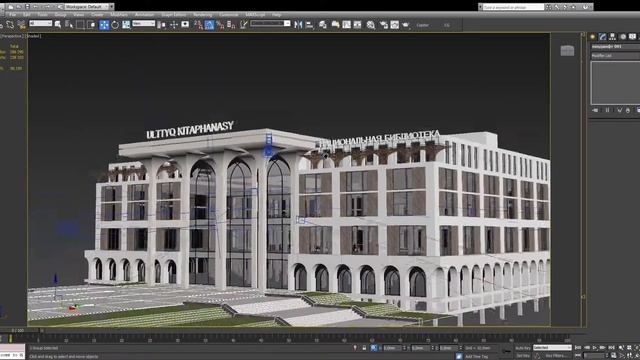Screen dimensions: 640x360
Task: Open the Group menu
Action: 60,15
